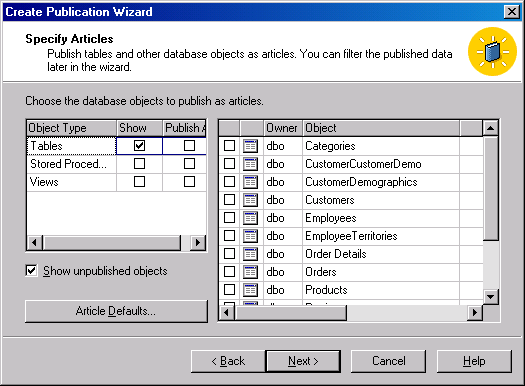Screen dimensions: 525x386
Task: Click the yellow wizard book icon
Action: coord(493,52)
